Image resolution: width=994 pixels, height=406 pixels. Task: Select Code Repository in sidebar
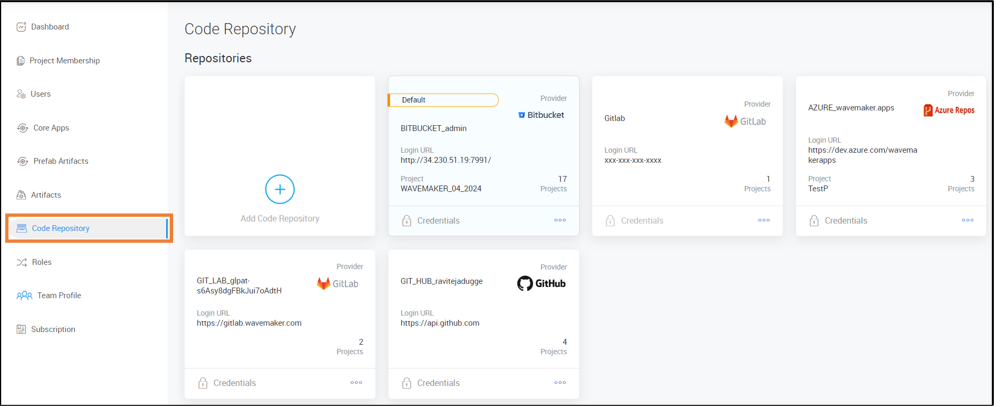click(x=61, y=228)
